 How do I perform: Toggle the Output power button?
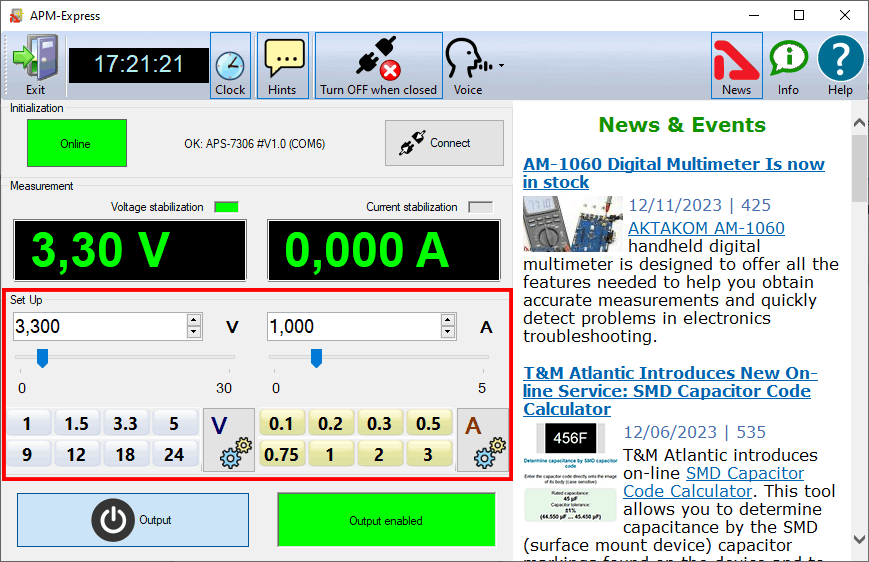(x=133, y=520)
